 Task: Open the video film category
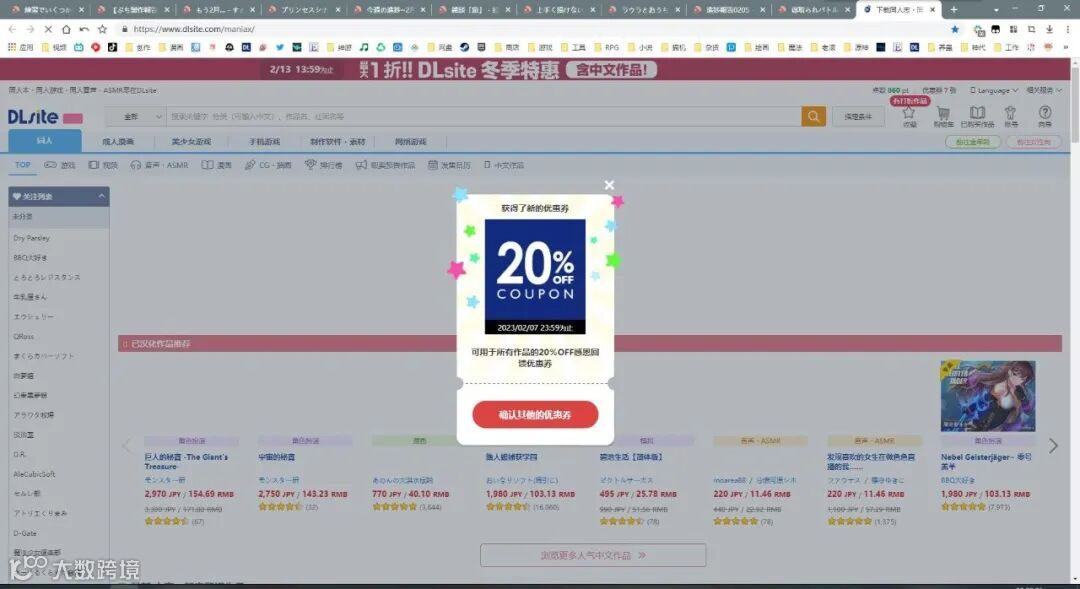[103, 165]
